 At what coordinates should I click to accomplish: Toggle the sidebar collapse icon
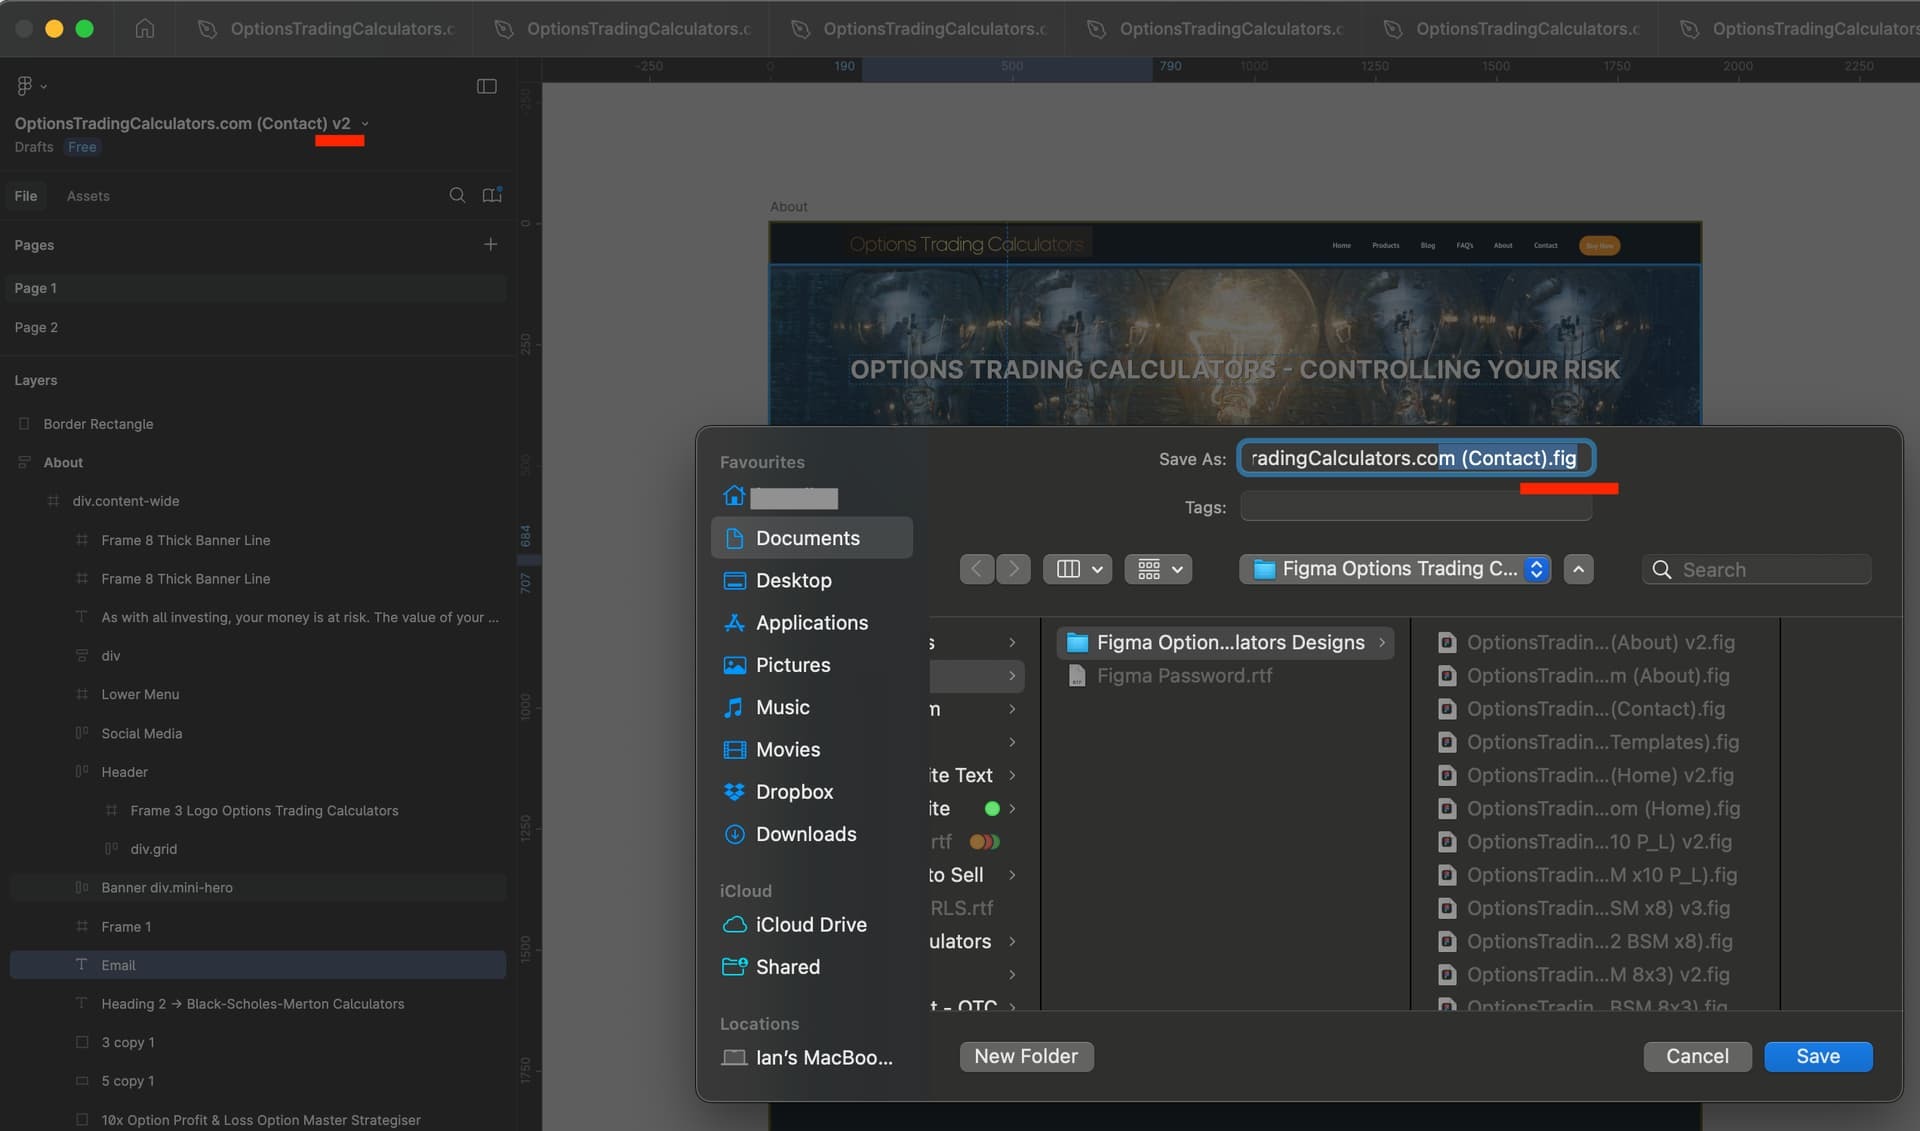[487, 86]
